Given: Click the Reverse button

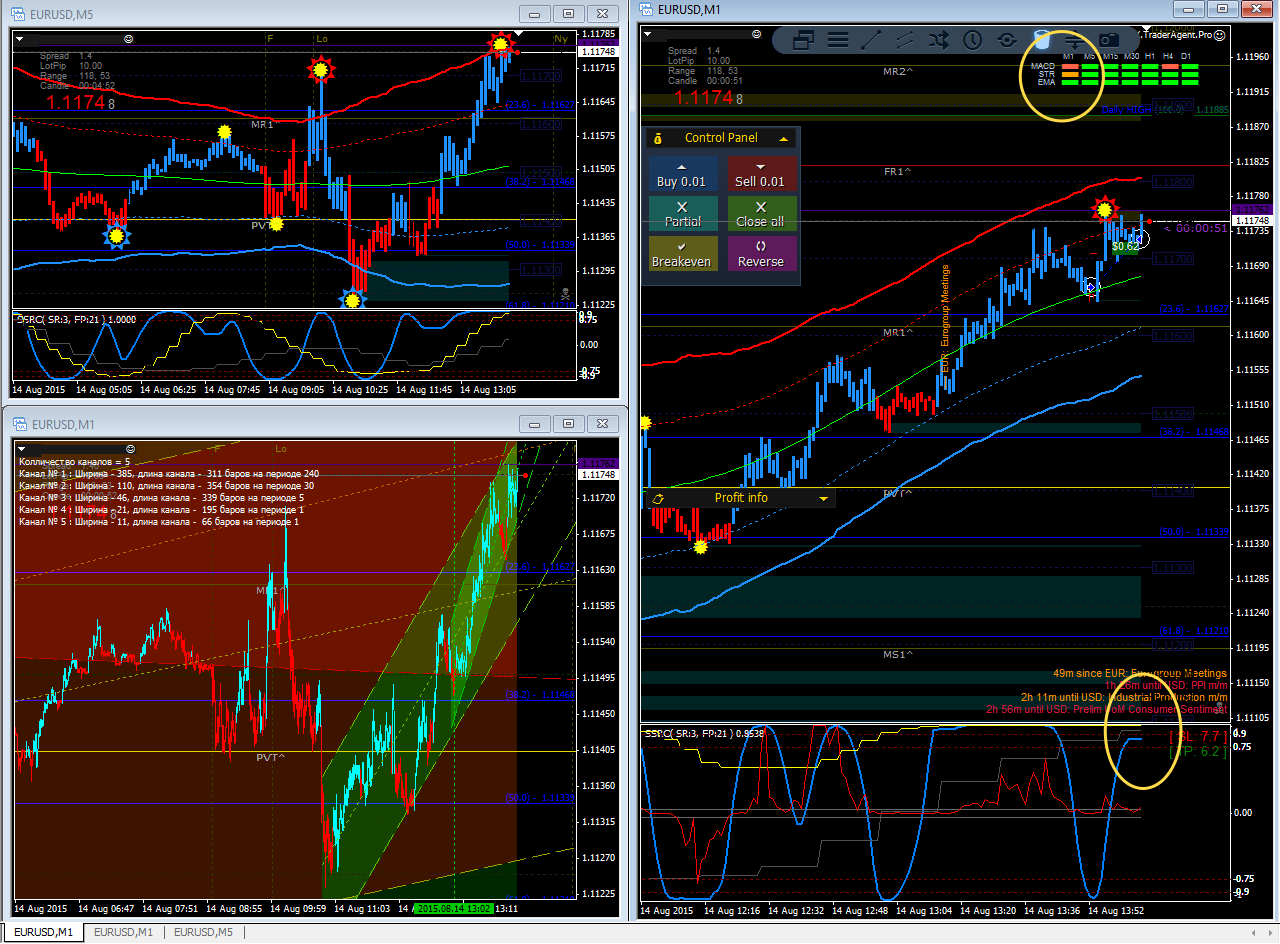Looking at the screenshot, I should [761, 253].
